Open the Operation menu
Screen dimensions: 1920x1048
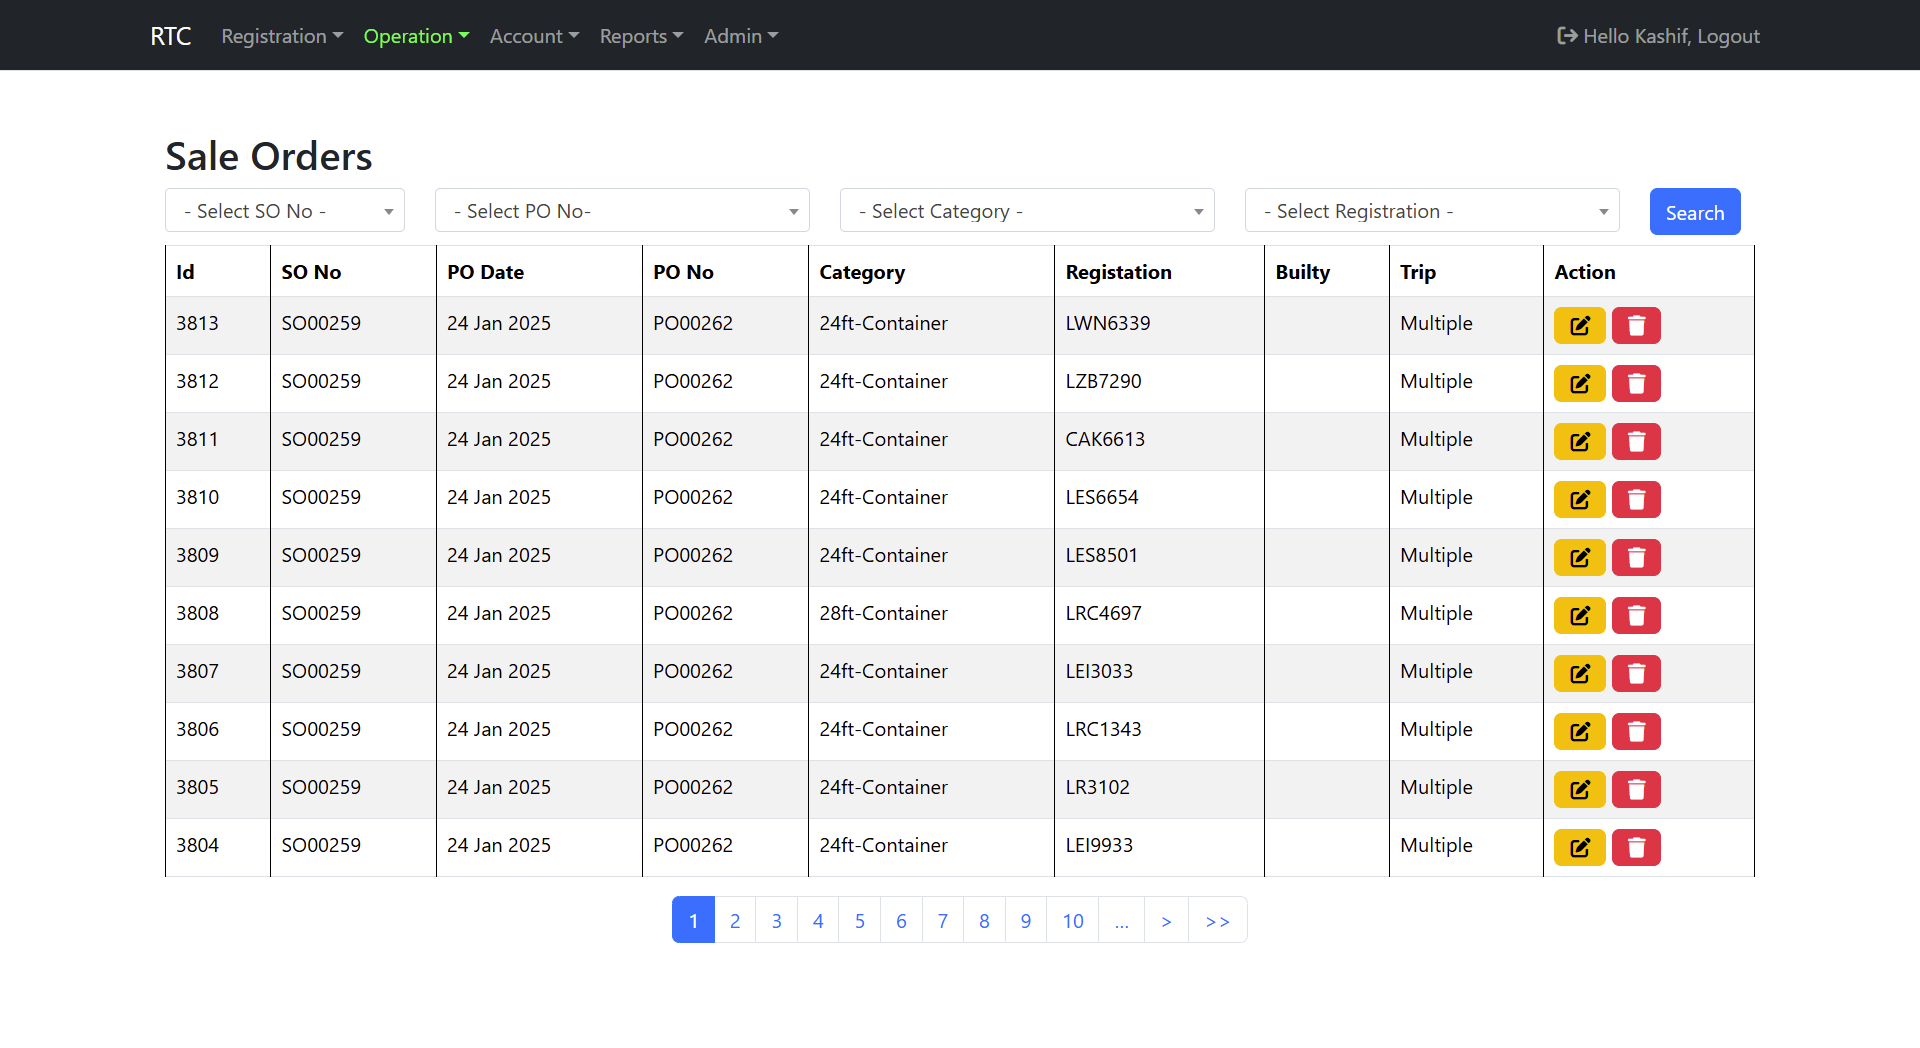(x=415, y=36)
